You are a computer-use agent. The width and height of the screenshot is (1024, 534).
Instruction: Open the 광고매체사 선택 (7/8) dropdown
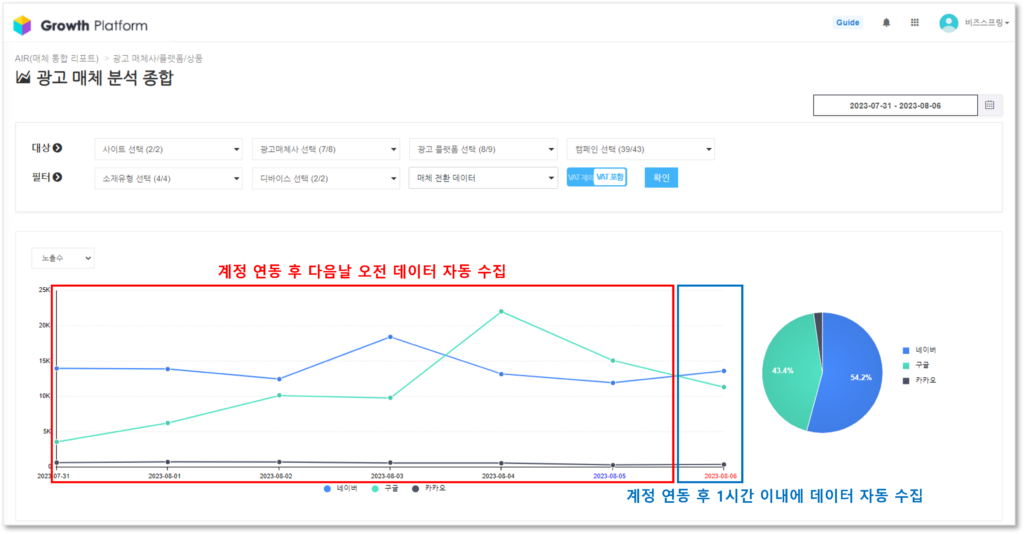326,149
